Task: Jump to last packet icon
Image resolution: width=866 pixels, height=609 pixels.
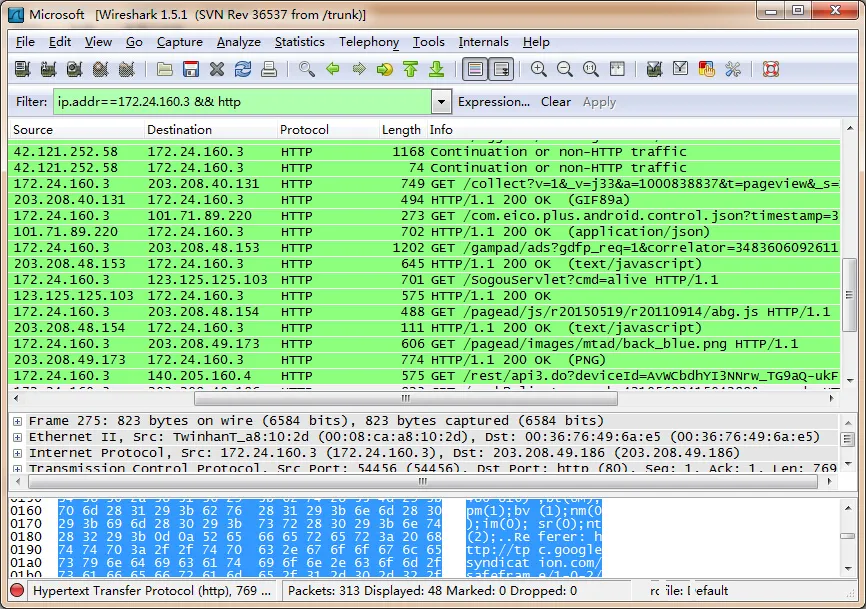Action: tap(437, 69)
